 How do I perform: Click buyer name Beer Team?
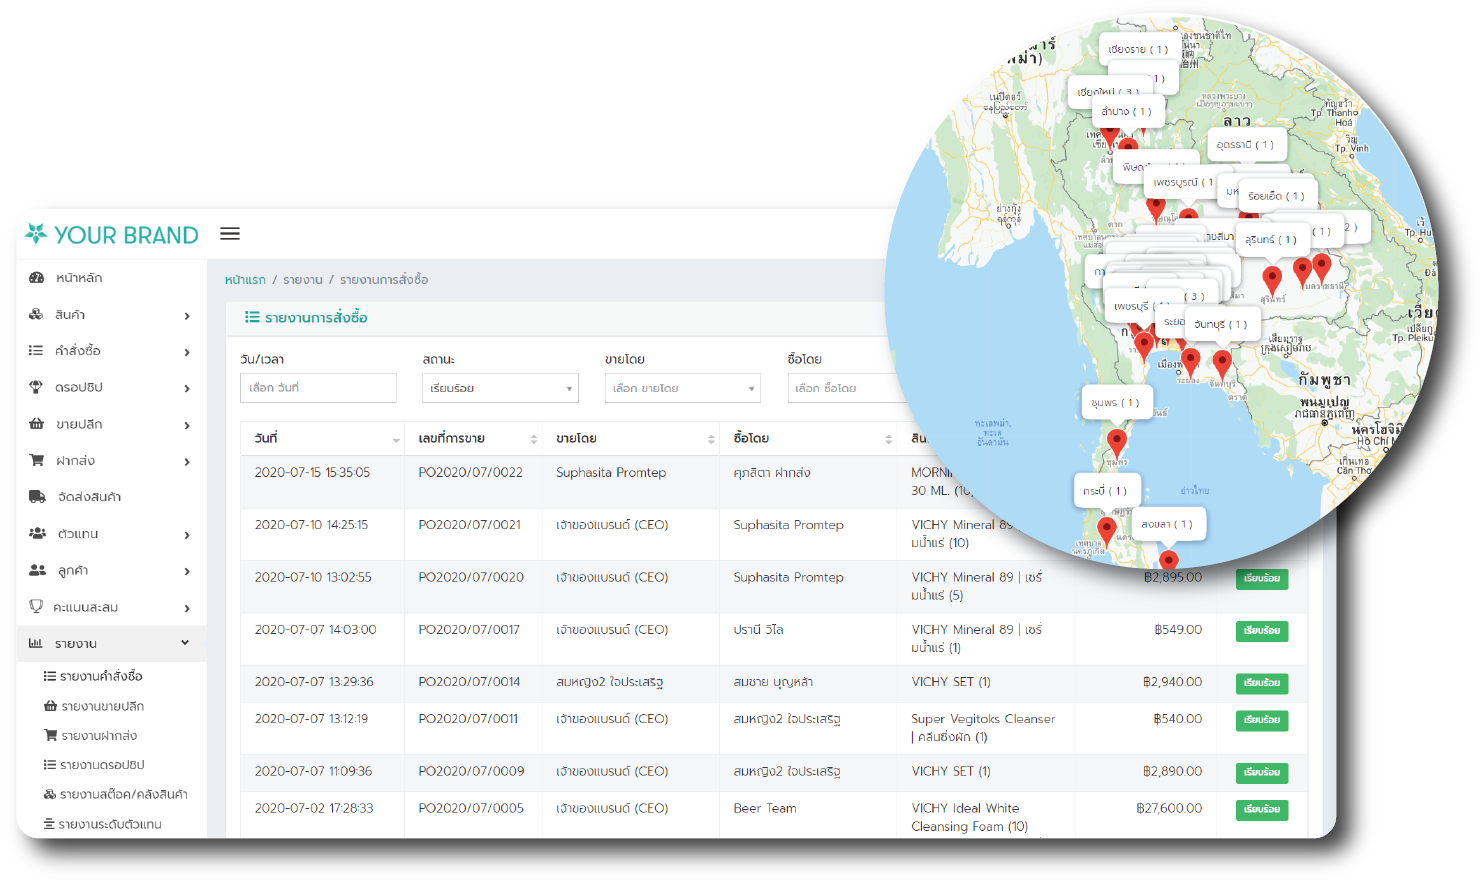pyautogui.click(x=765, y=809)
